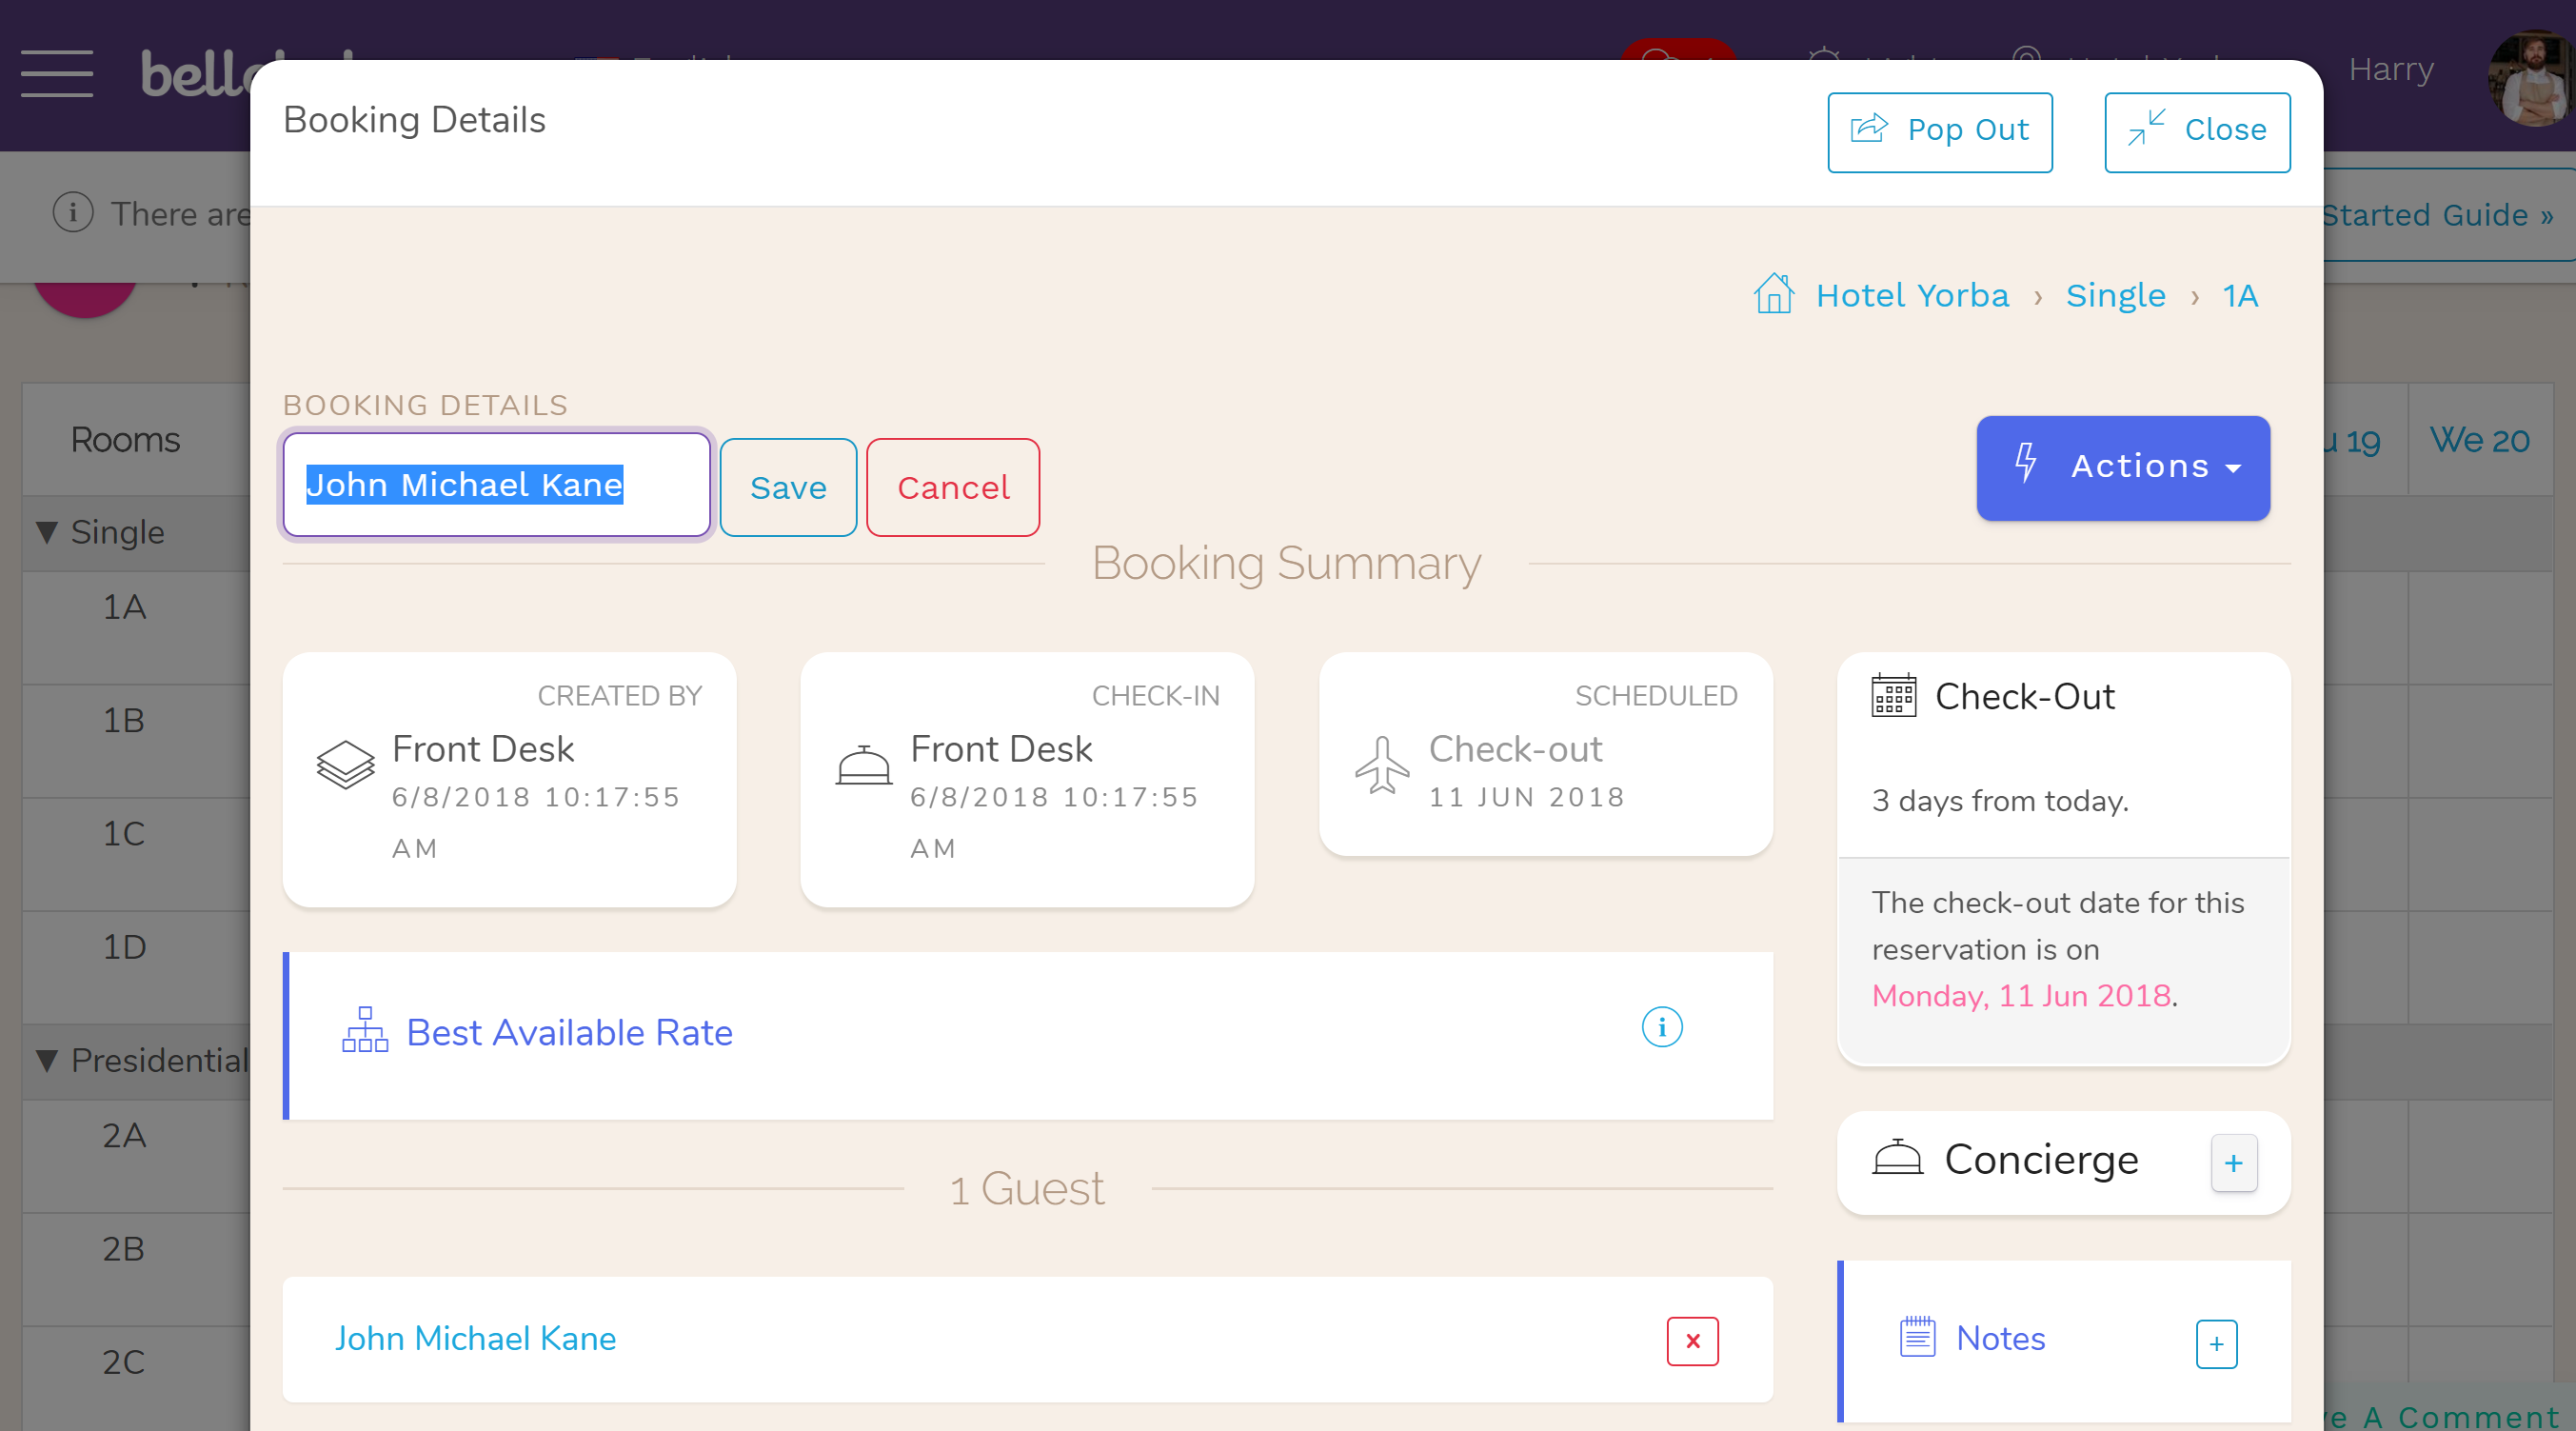Image resolution: width=2576 pixels, height=1431 pixels.
Task: Remove John Michael Kane guest entry
Action: pos(1694,1342)
